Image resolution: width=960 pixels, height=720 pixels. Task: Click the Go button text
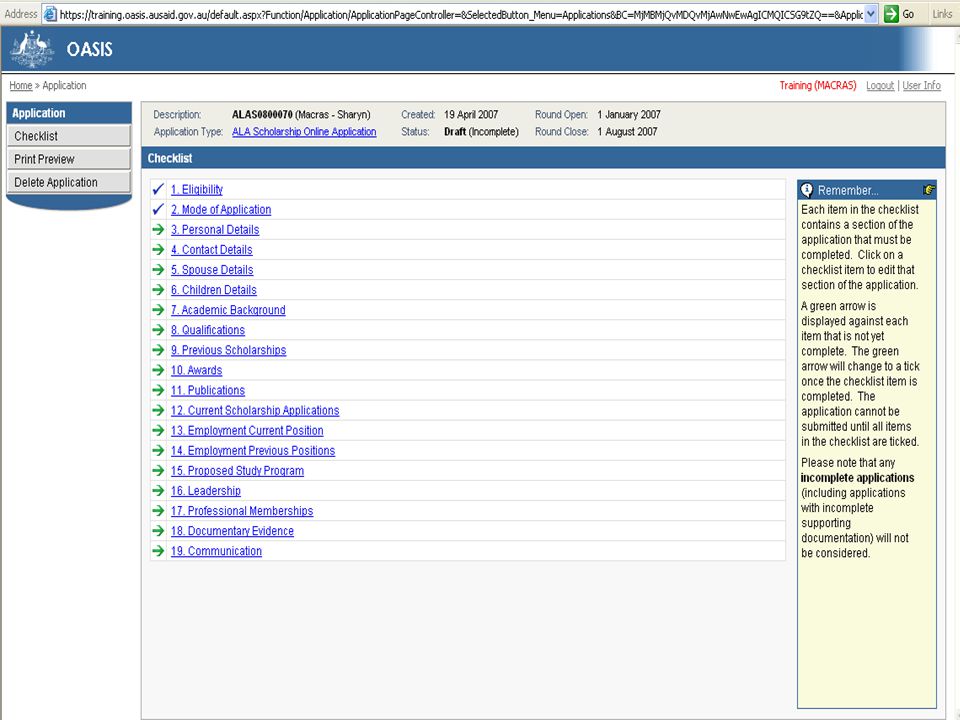(909, 13)
